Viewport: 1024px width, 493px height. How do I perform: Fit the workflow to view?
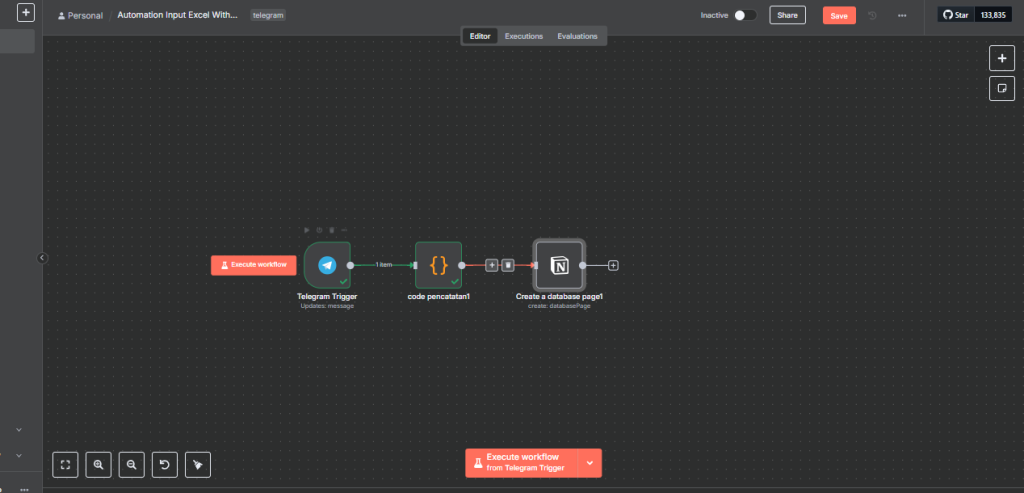point(65,464)
